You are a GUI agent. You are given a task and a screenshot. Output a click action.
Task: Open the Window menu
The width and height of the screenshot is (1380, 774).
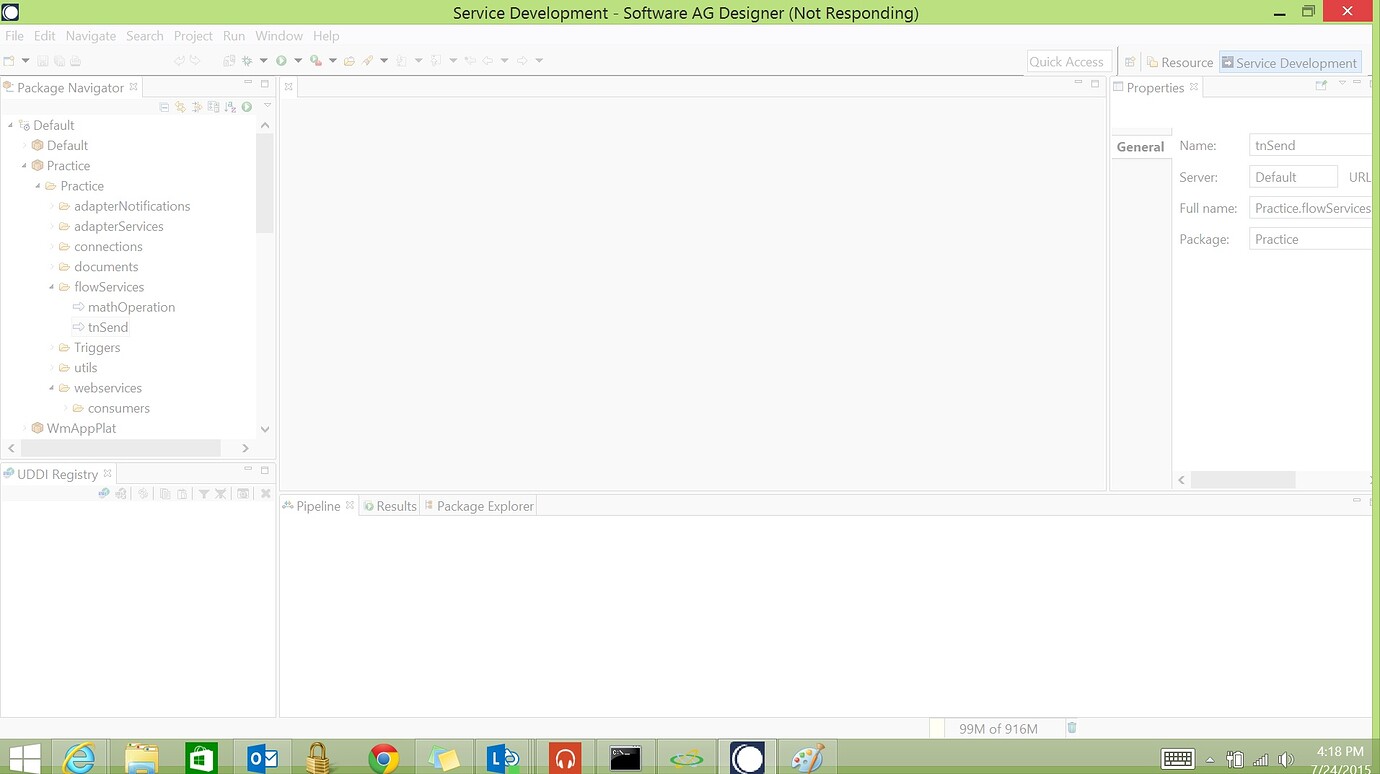click(x=279, y=35)
